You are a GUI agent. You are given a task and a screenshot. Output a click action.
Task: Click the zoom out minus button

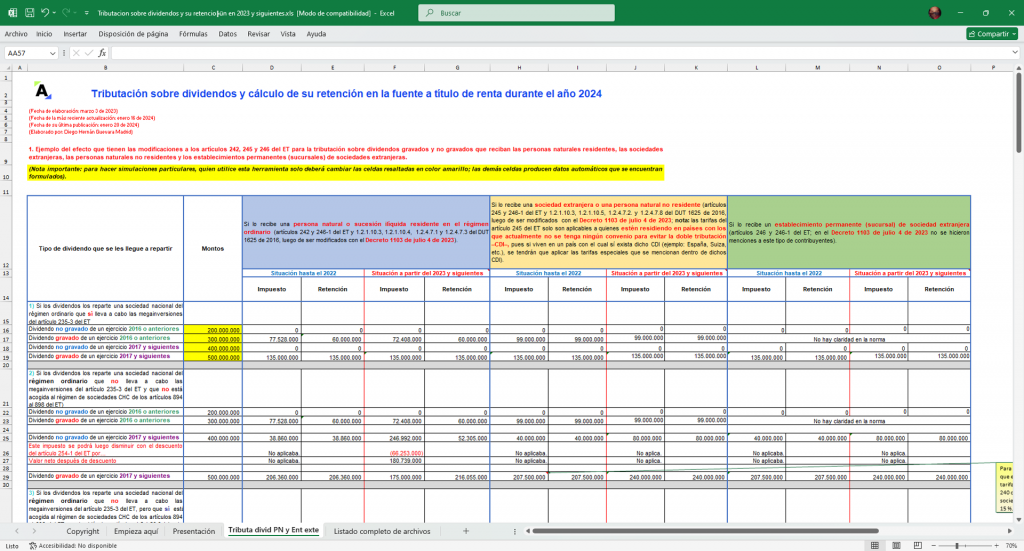pyautogui.click(x=933, y=545)
